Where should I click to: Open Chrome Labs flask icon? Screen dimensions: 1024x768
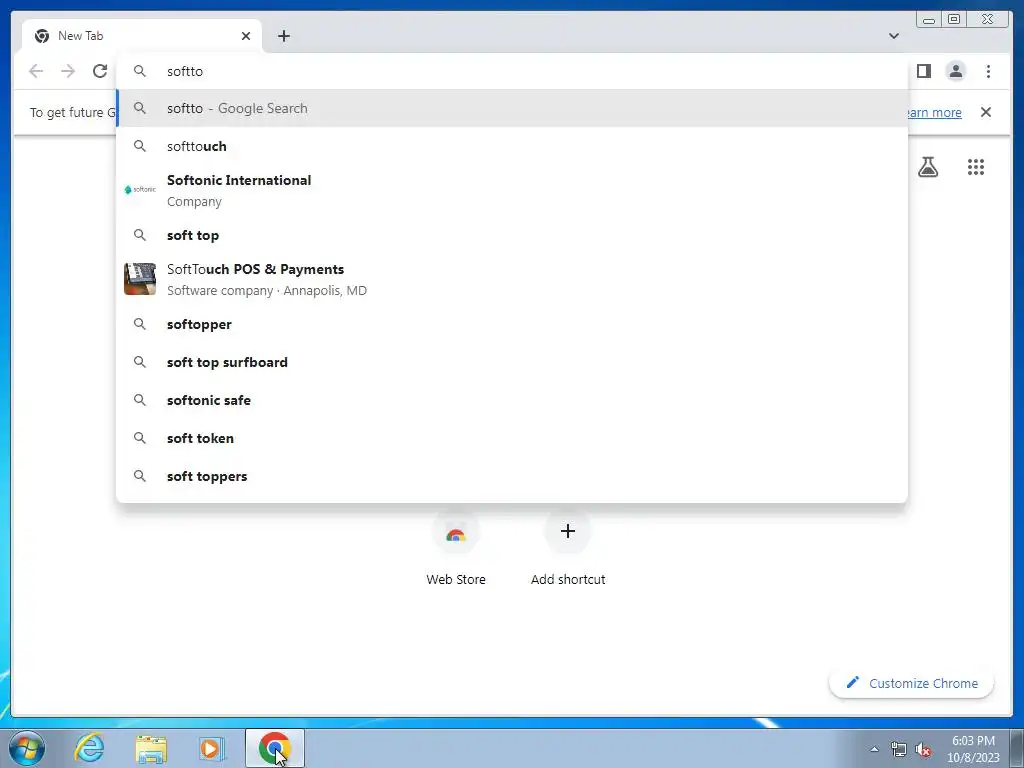pos(927,167)
